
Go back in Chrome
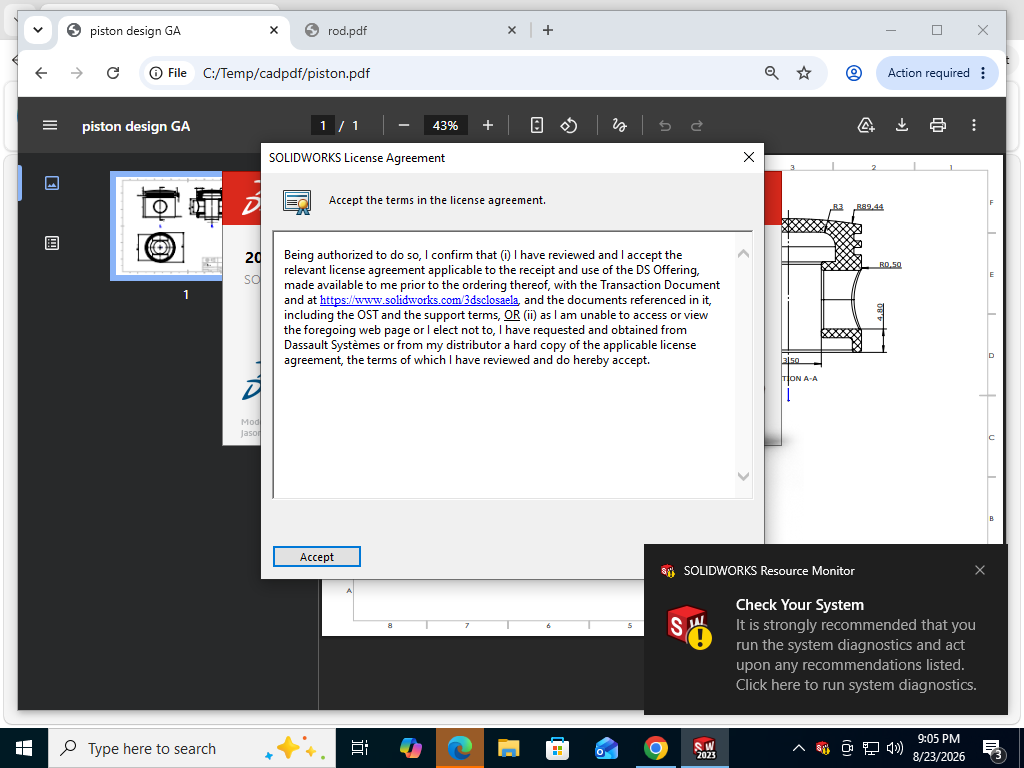coord(41,73)
